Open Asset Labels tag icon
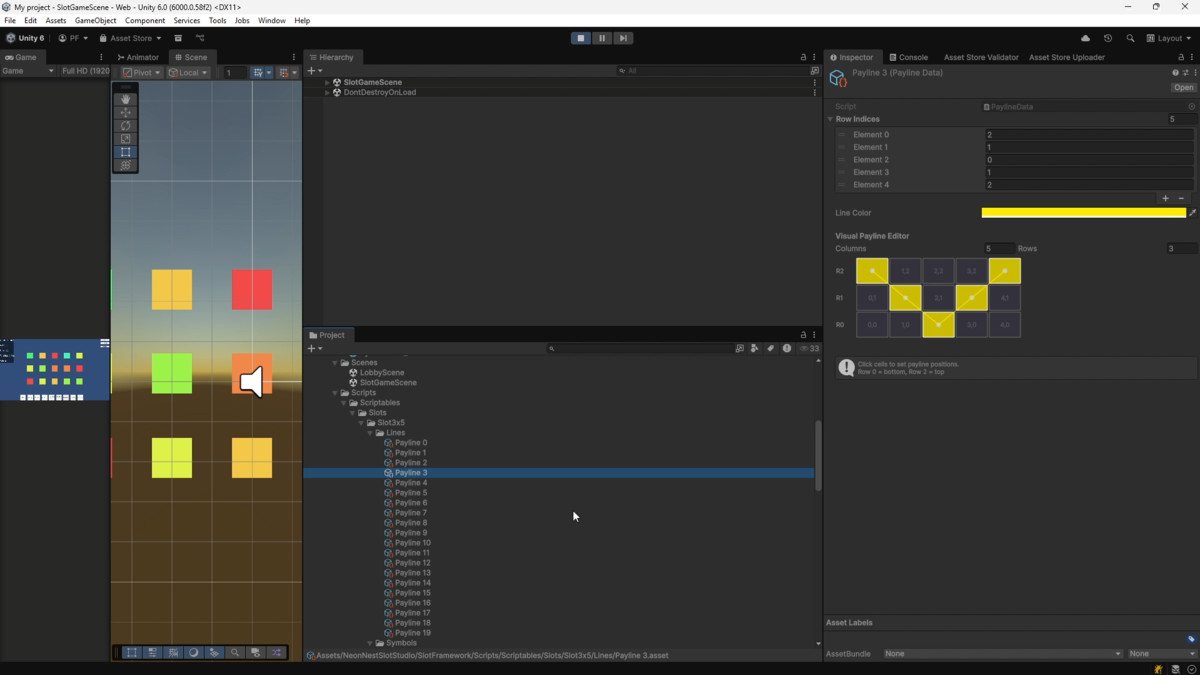The height and width of the screenshot is (675, 1200). [1191, 638]
